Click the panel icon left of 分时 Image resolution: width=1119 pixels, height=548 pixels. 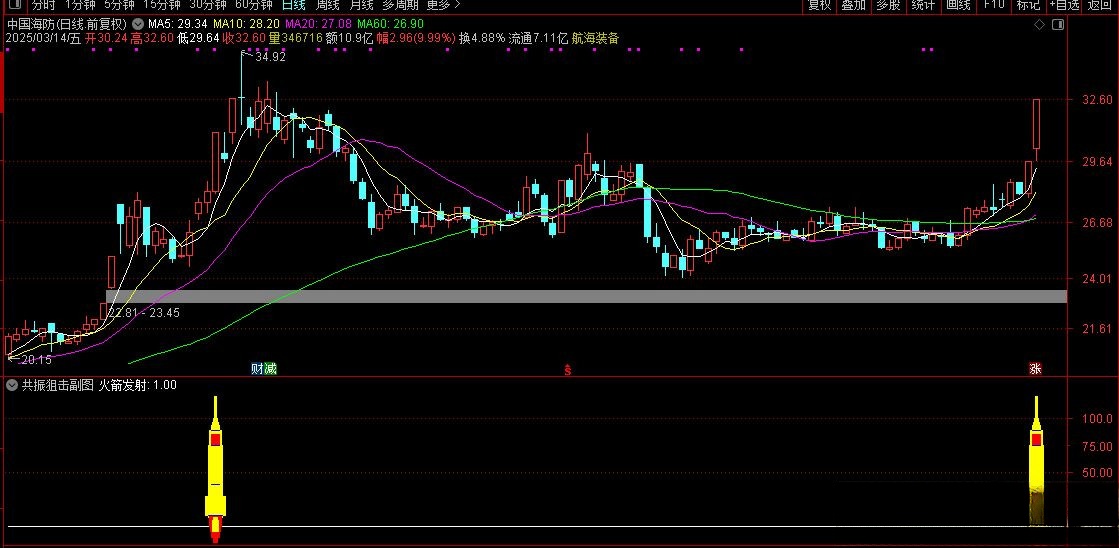[13, 5]
